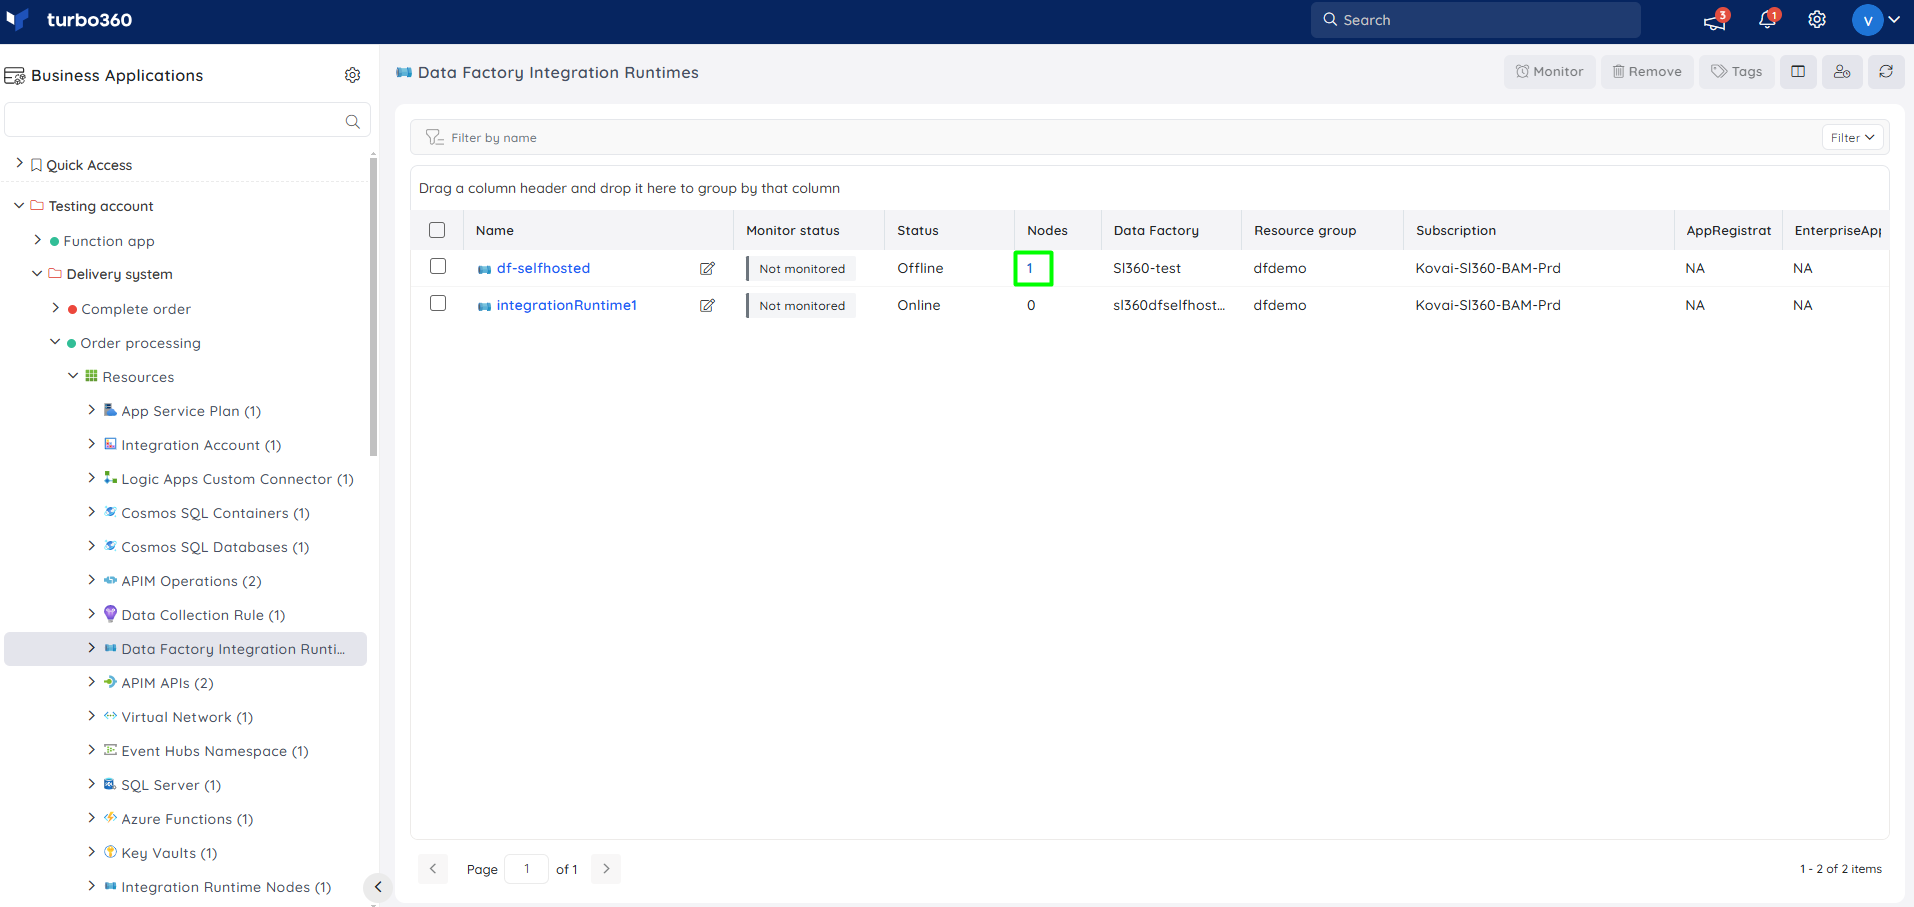Open the top bar settings gear
1914x907 pixels.
pyautogui.click(x=1817, y=20)
